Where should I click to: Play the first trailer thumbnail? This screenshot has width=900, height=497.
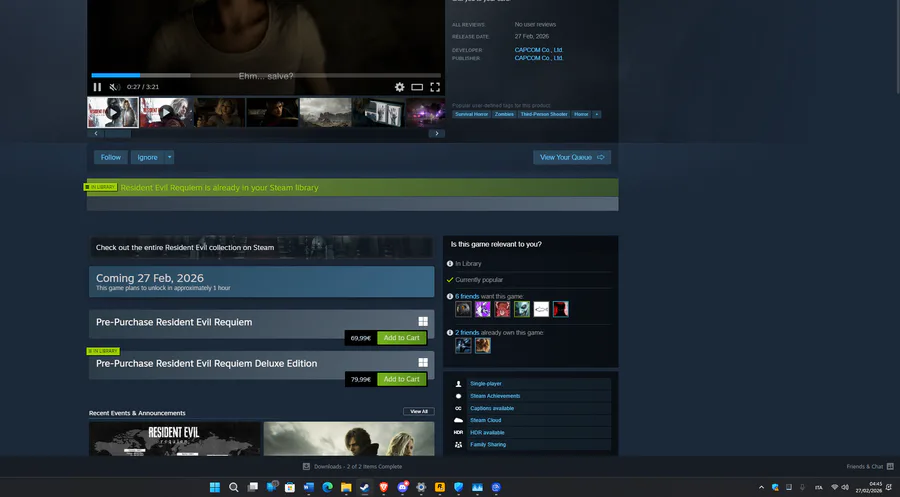(112, 112)
